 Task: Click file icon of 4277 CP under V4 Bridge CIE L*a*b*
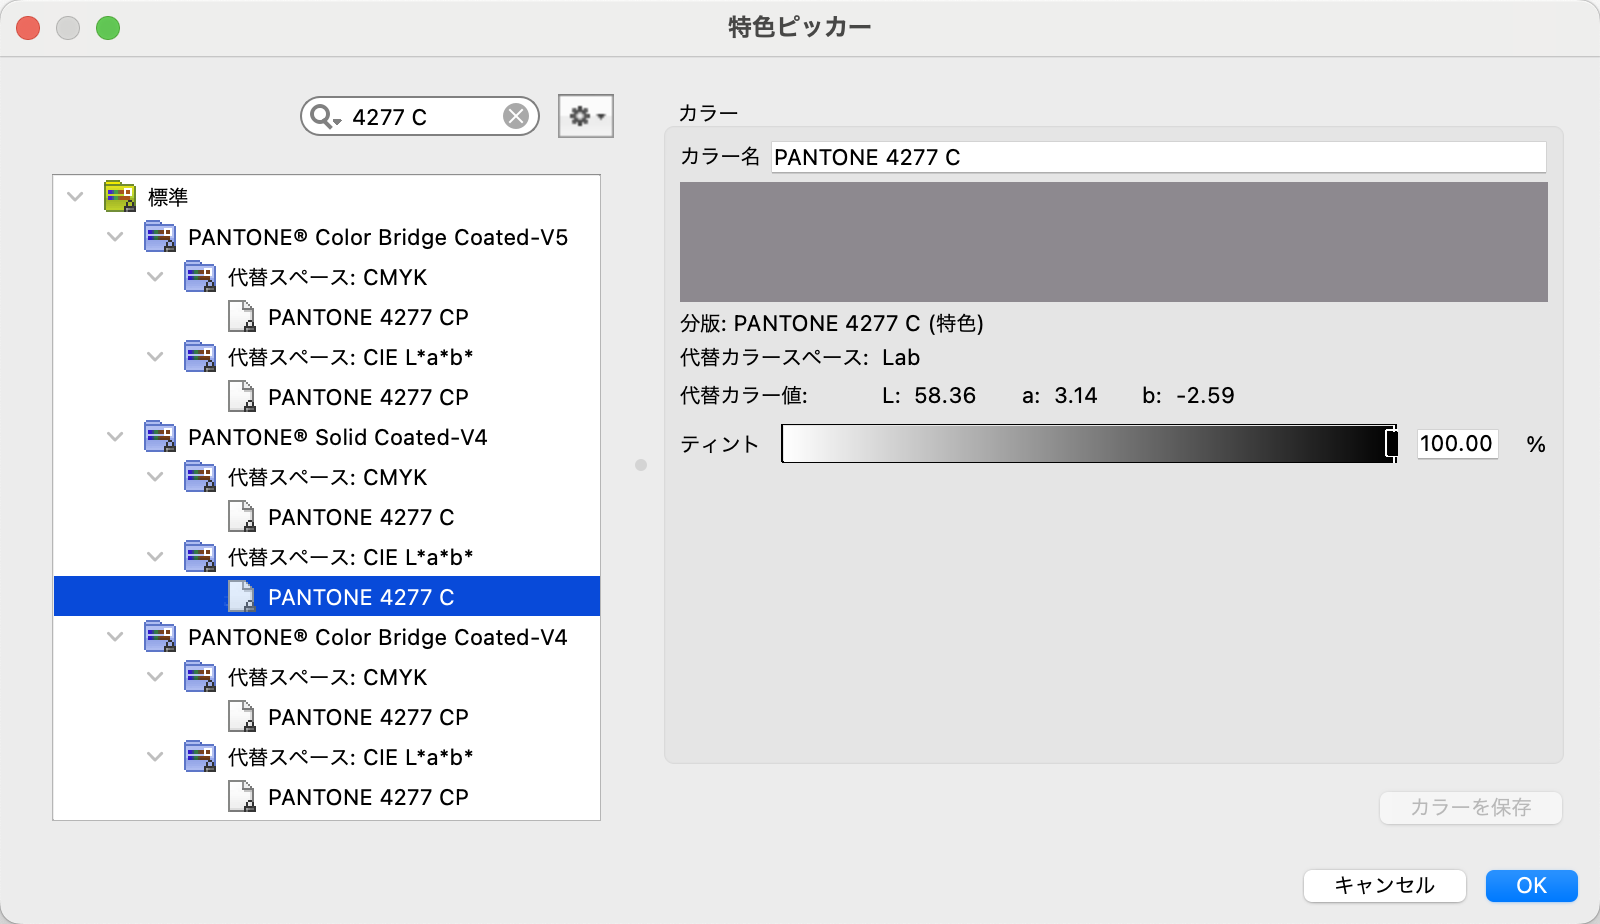click(x=241, y=796)
